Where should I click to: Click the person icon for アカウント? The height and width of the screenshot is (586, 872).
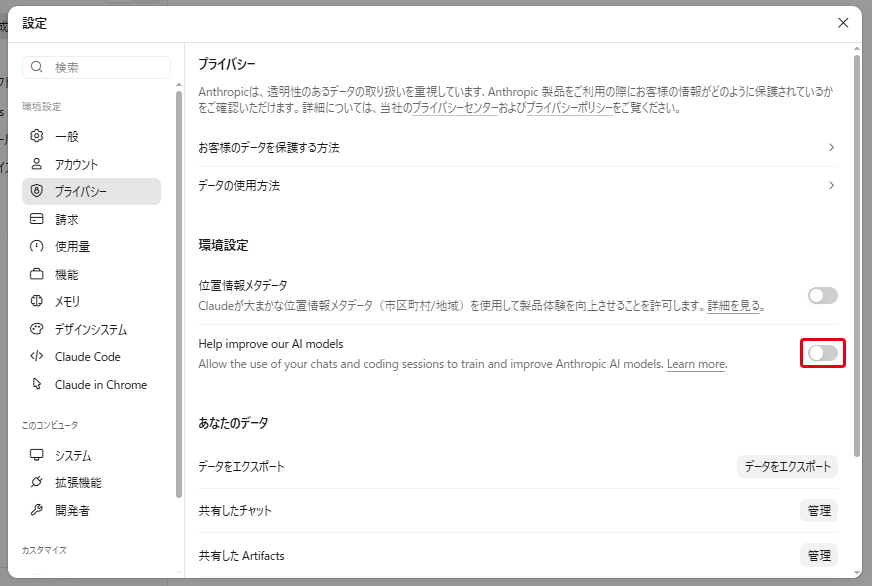(37, 163)
